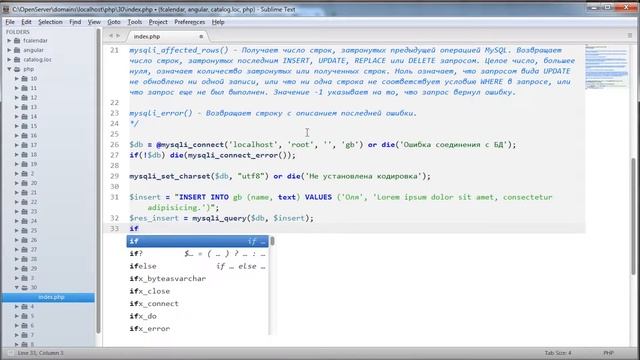Select folder 28 in sidebar
This screenshot has height=360, width=640.
[x=33, y=259]
